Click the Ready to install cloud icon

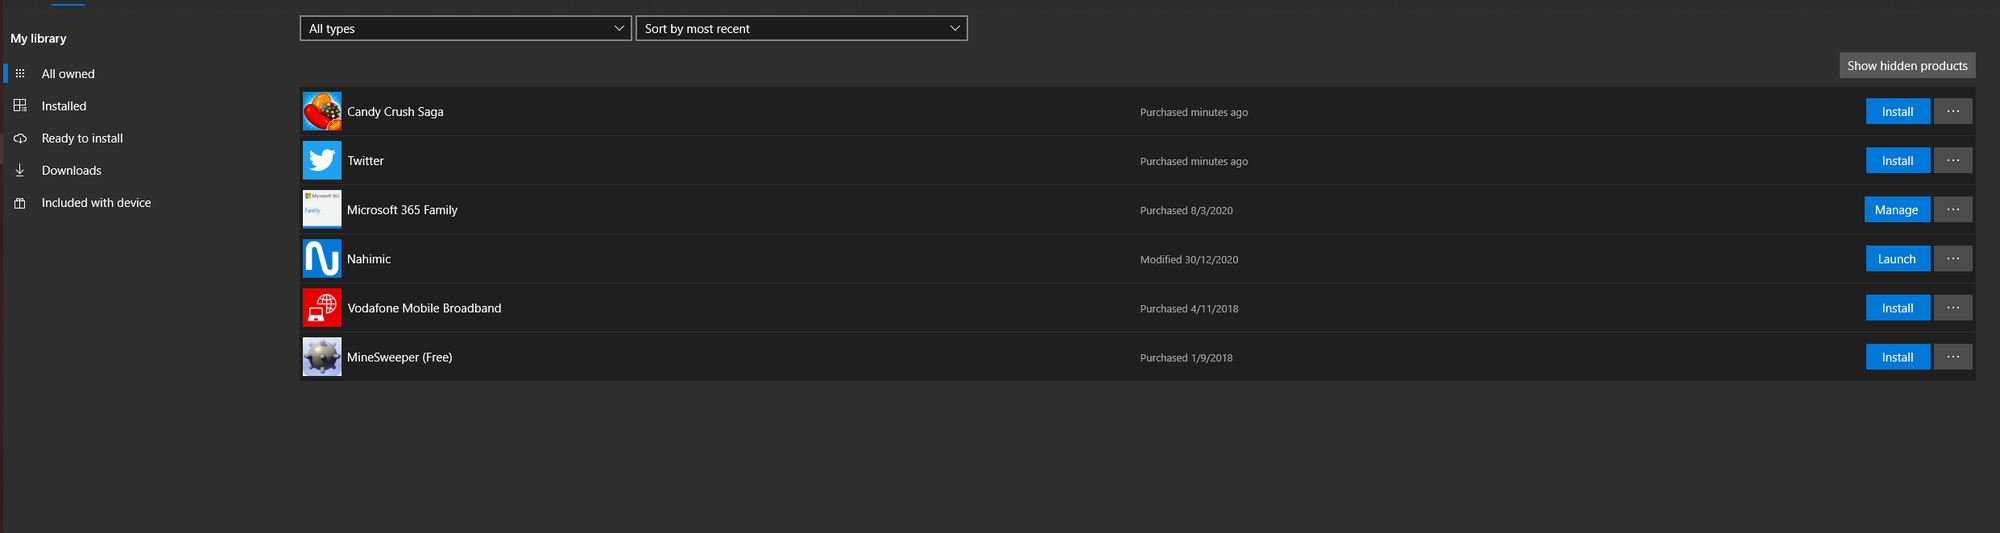pos(20,138)
